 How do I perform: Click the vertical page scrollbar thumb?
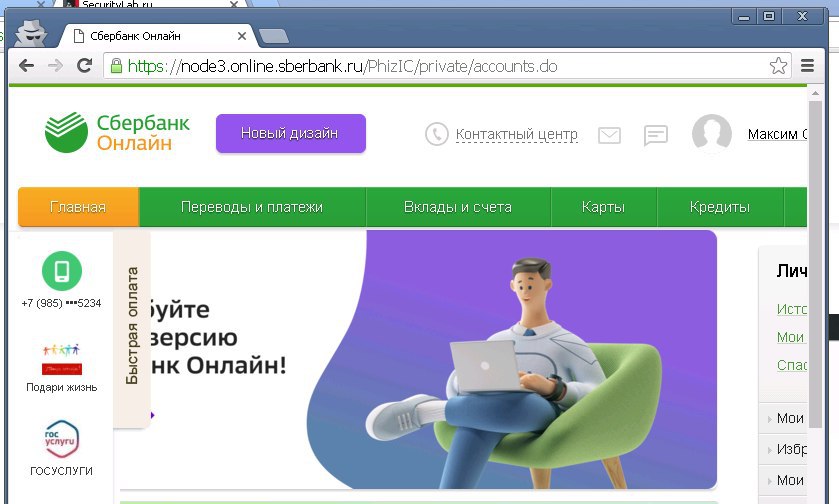coord(815,264)
